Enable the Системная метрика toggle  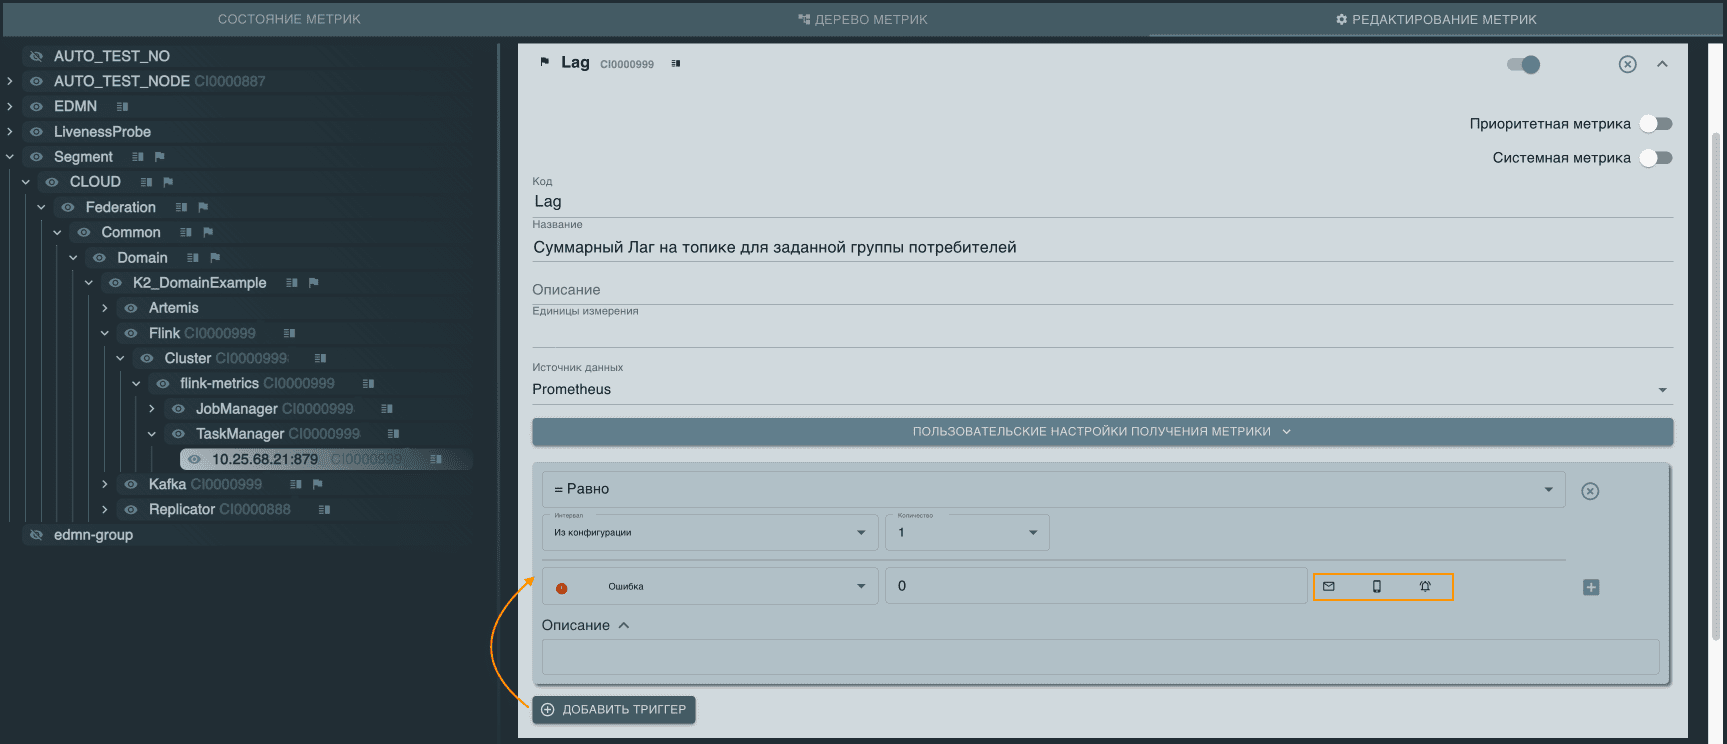tap(1655, 158)
